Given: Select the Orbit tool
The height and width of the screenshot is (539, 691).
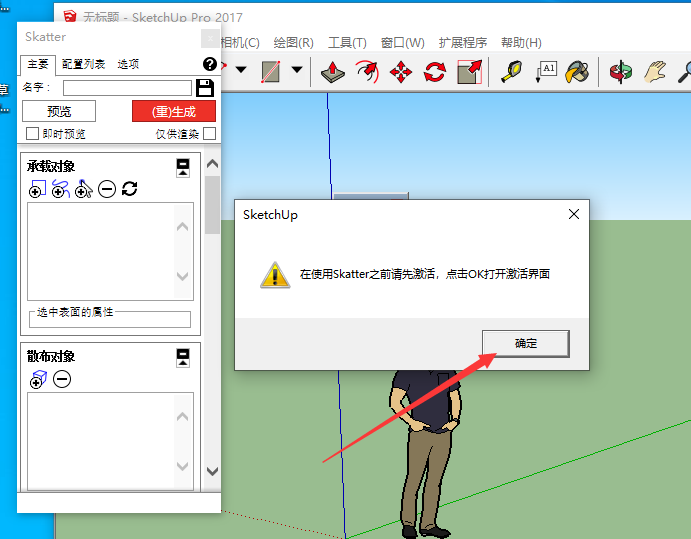Looking at the screenshot, I should 620,72.
